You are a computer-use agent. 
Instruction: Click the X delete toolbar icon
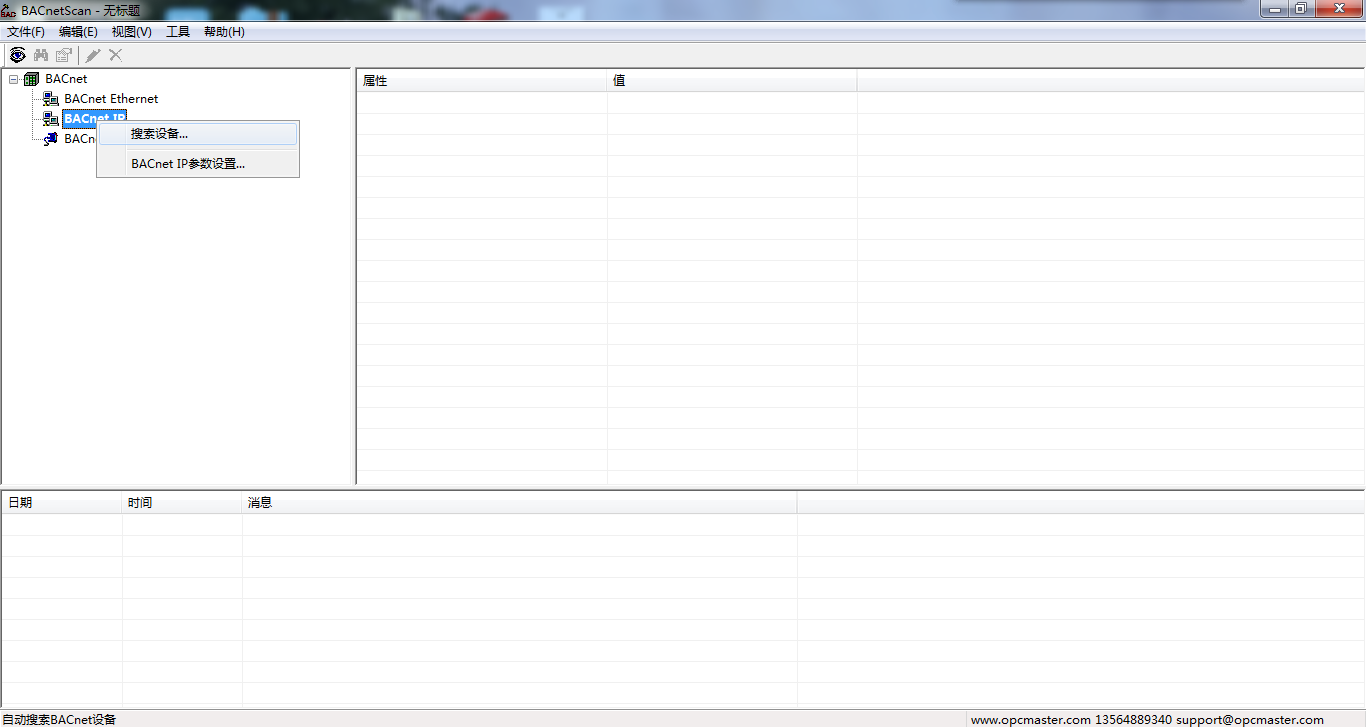[x=116, y=55]
